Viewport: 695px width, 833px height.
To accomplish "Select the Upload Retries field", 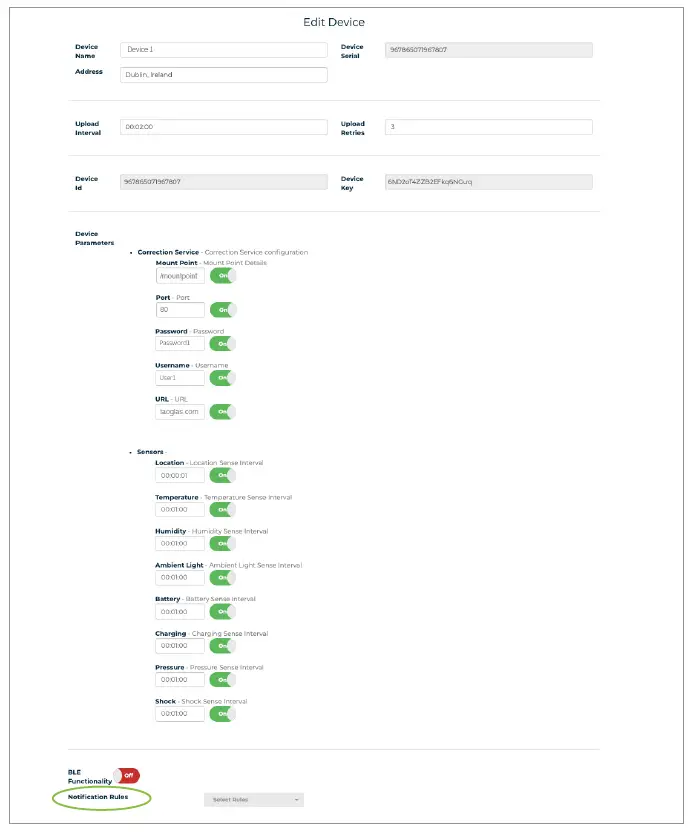I will pyautogui.click(x=488, y=127).
